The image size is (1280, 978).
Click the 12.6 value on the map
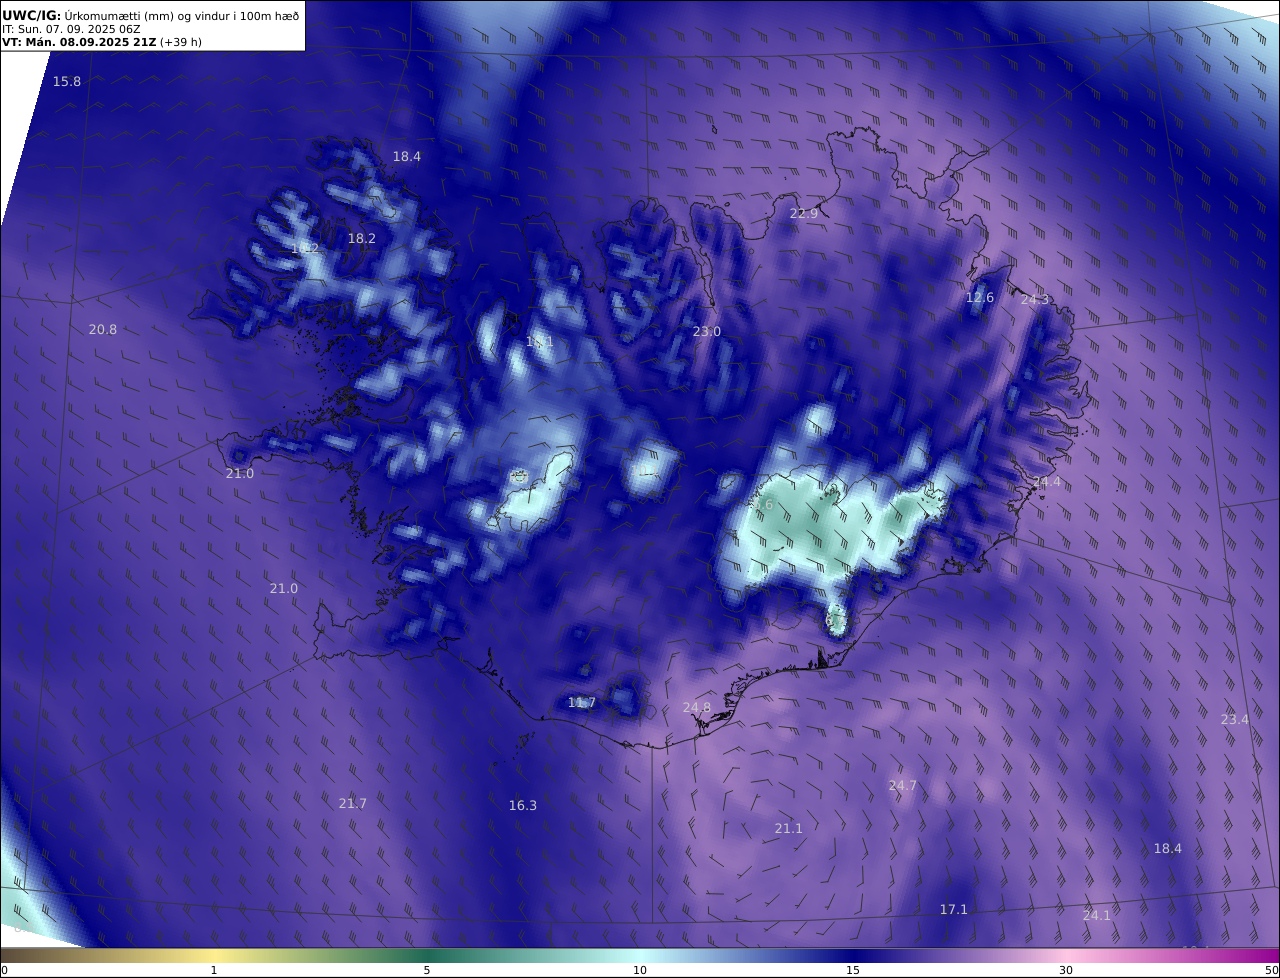click(x=980, y=297)
